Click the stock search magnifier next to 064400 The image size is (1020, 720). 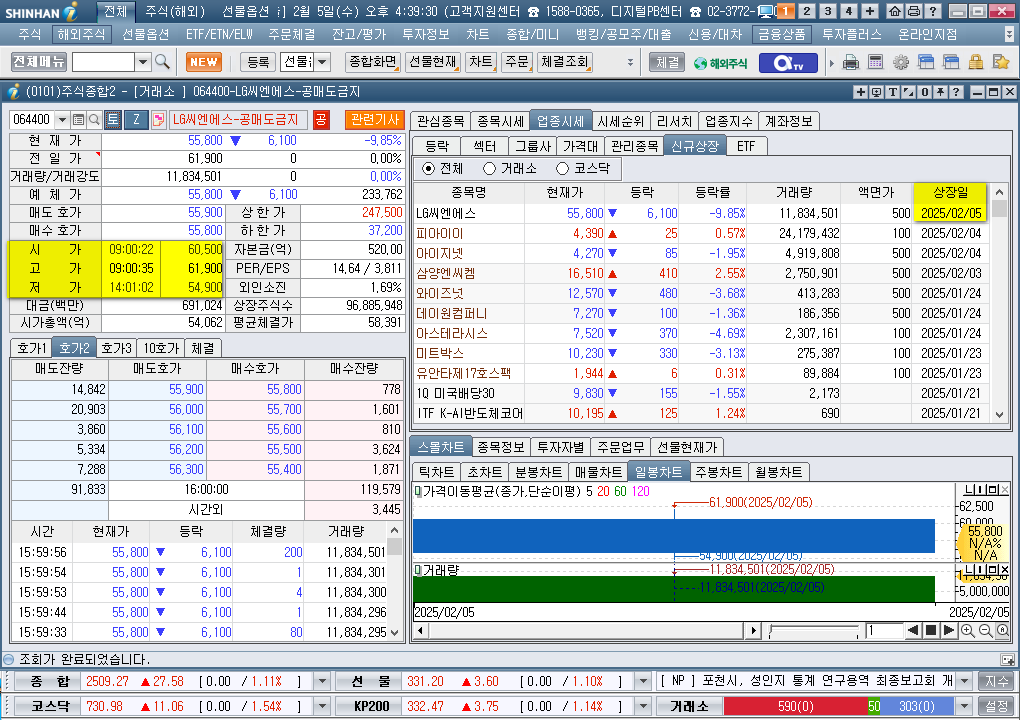point(95,120)
